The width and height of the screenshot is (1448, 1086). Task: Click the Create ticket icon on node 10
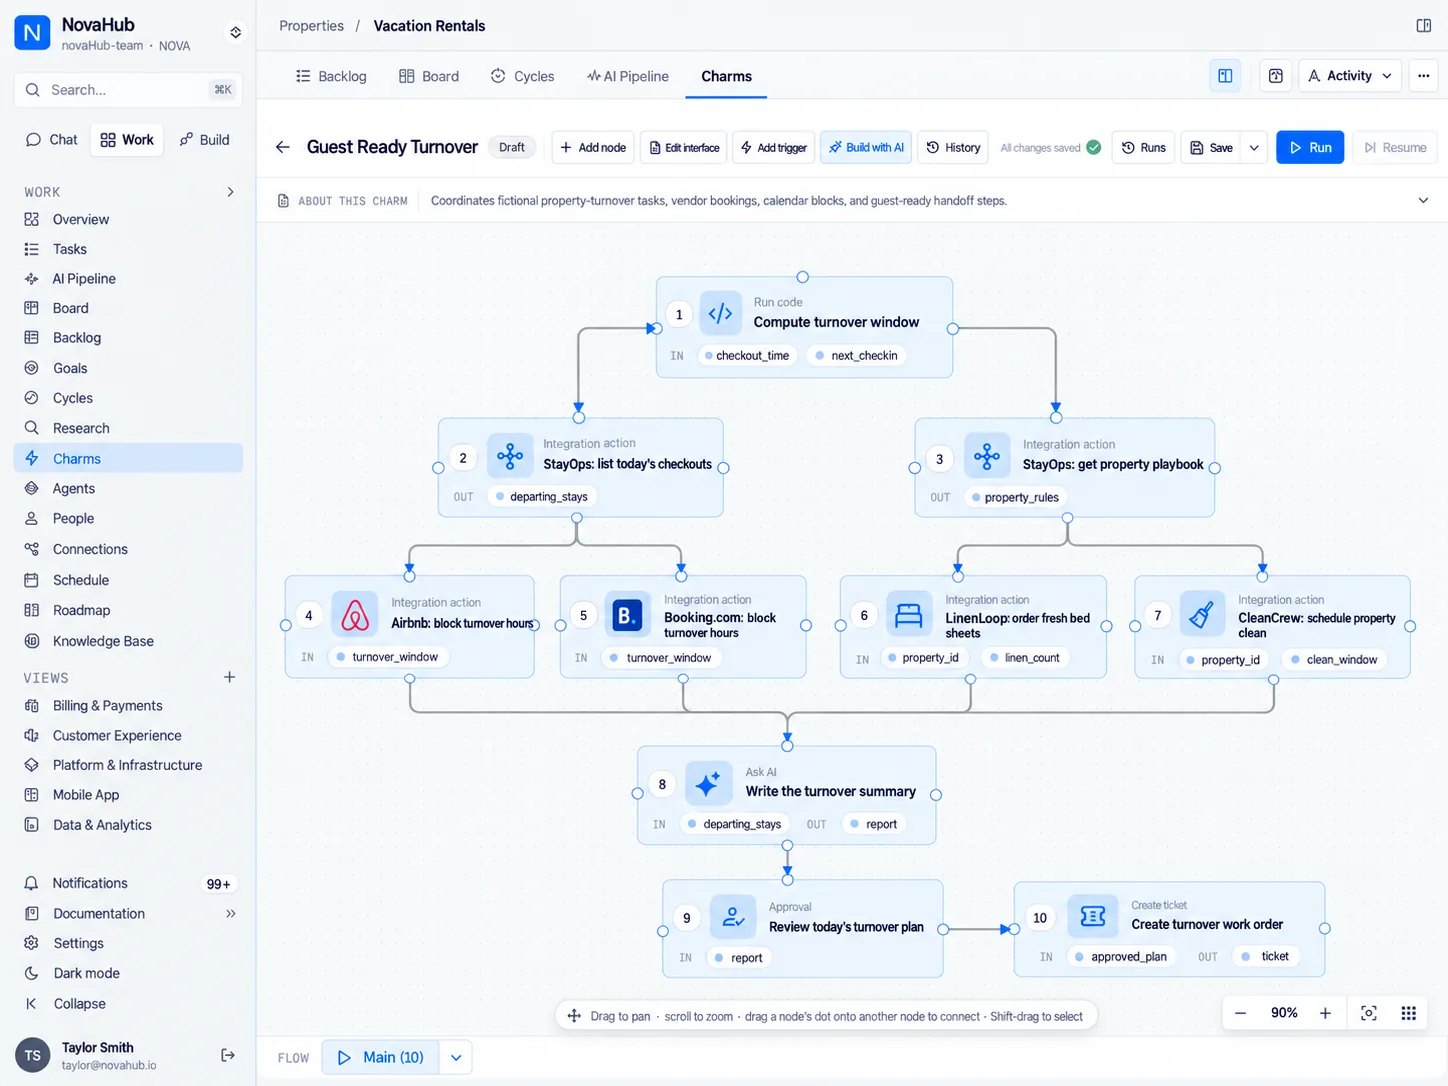[1093, 916]
